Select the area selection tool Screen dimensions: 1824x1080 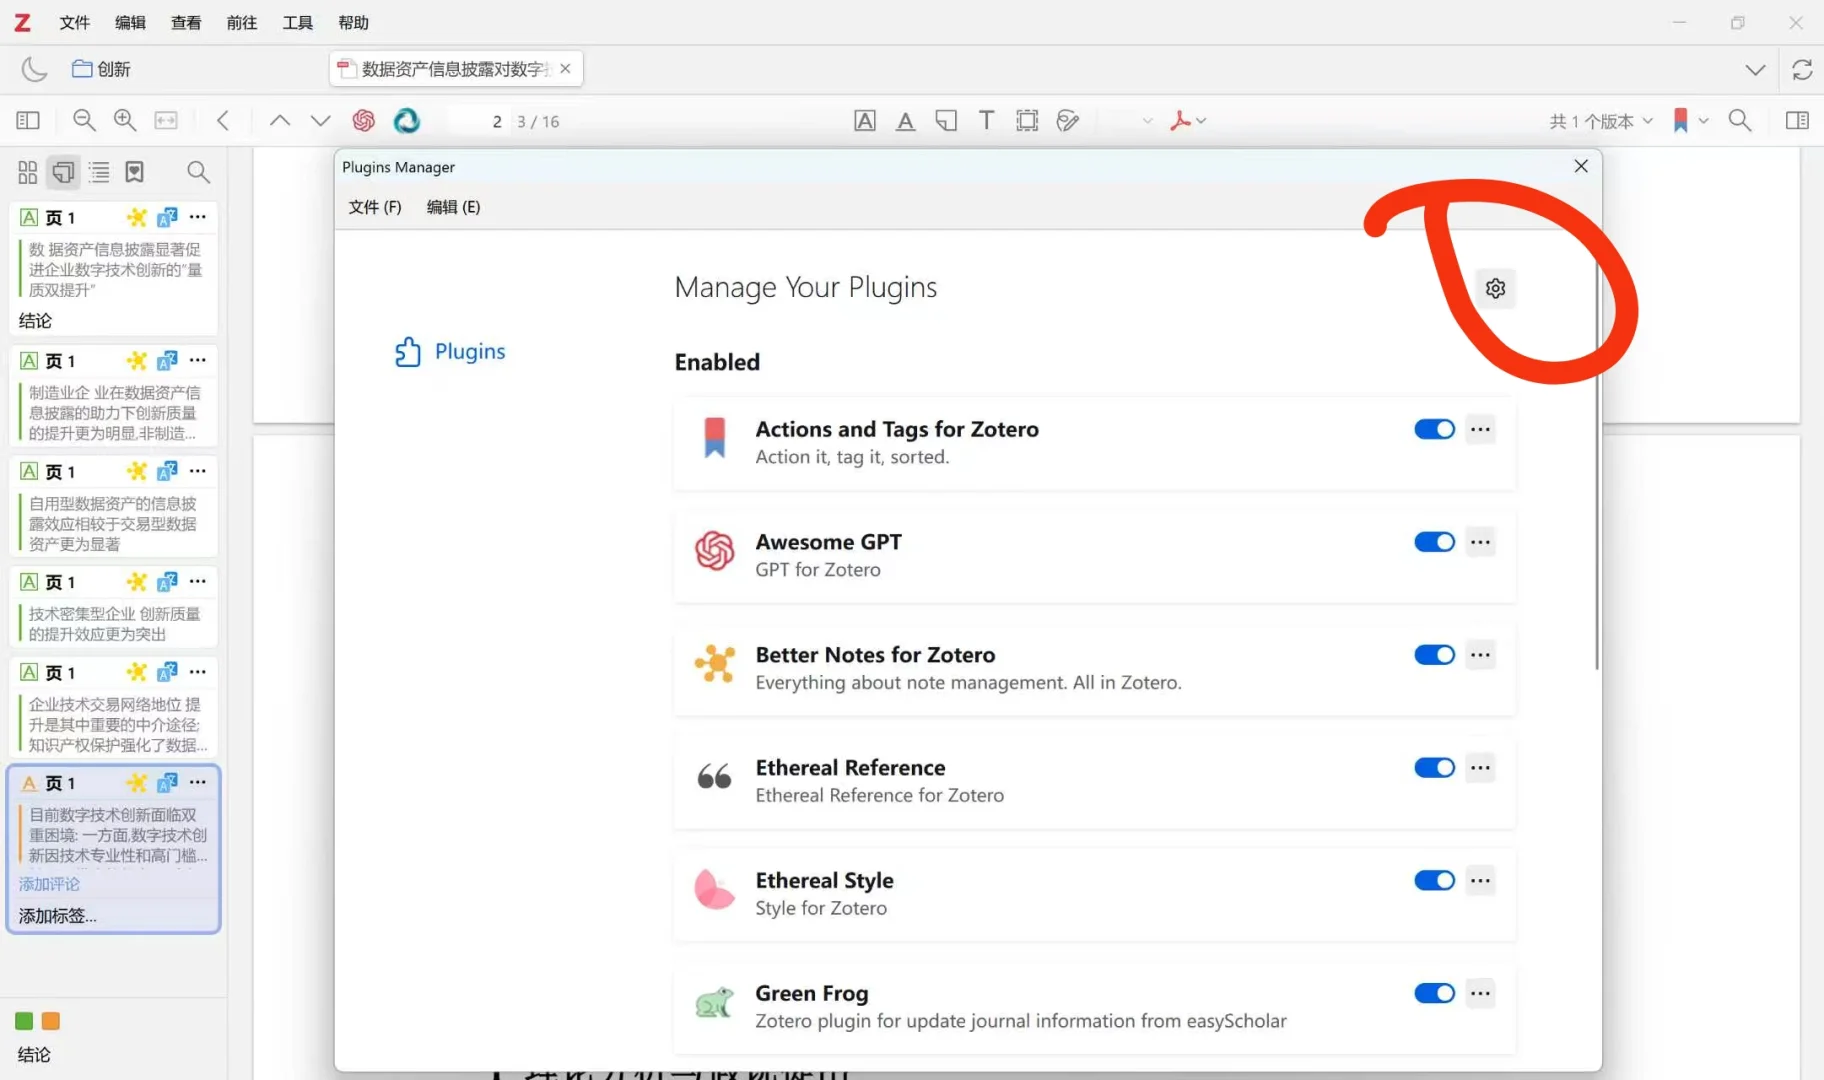click(1027, 121)
